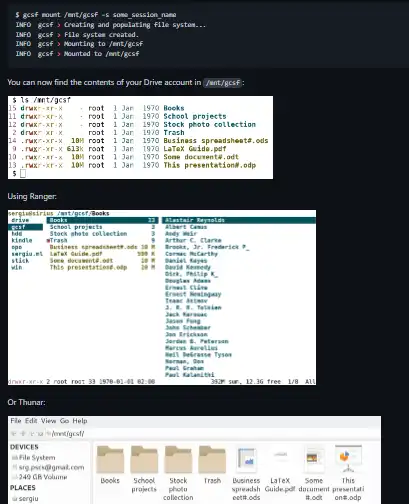Click the forward arrow in Thunar's toolbar
This screenshot has height=504, width=409.
(23, 434)
